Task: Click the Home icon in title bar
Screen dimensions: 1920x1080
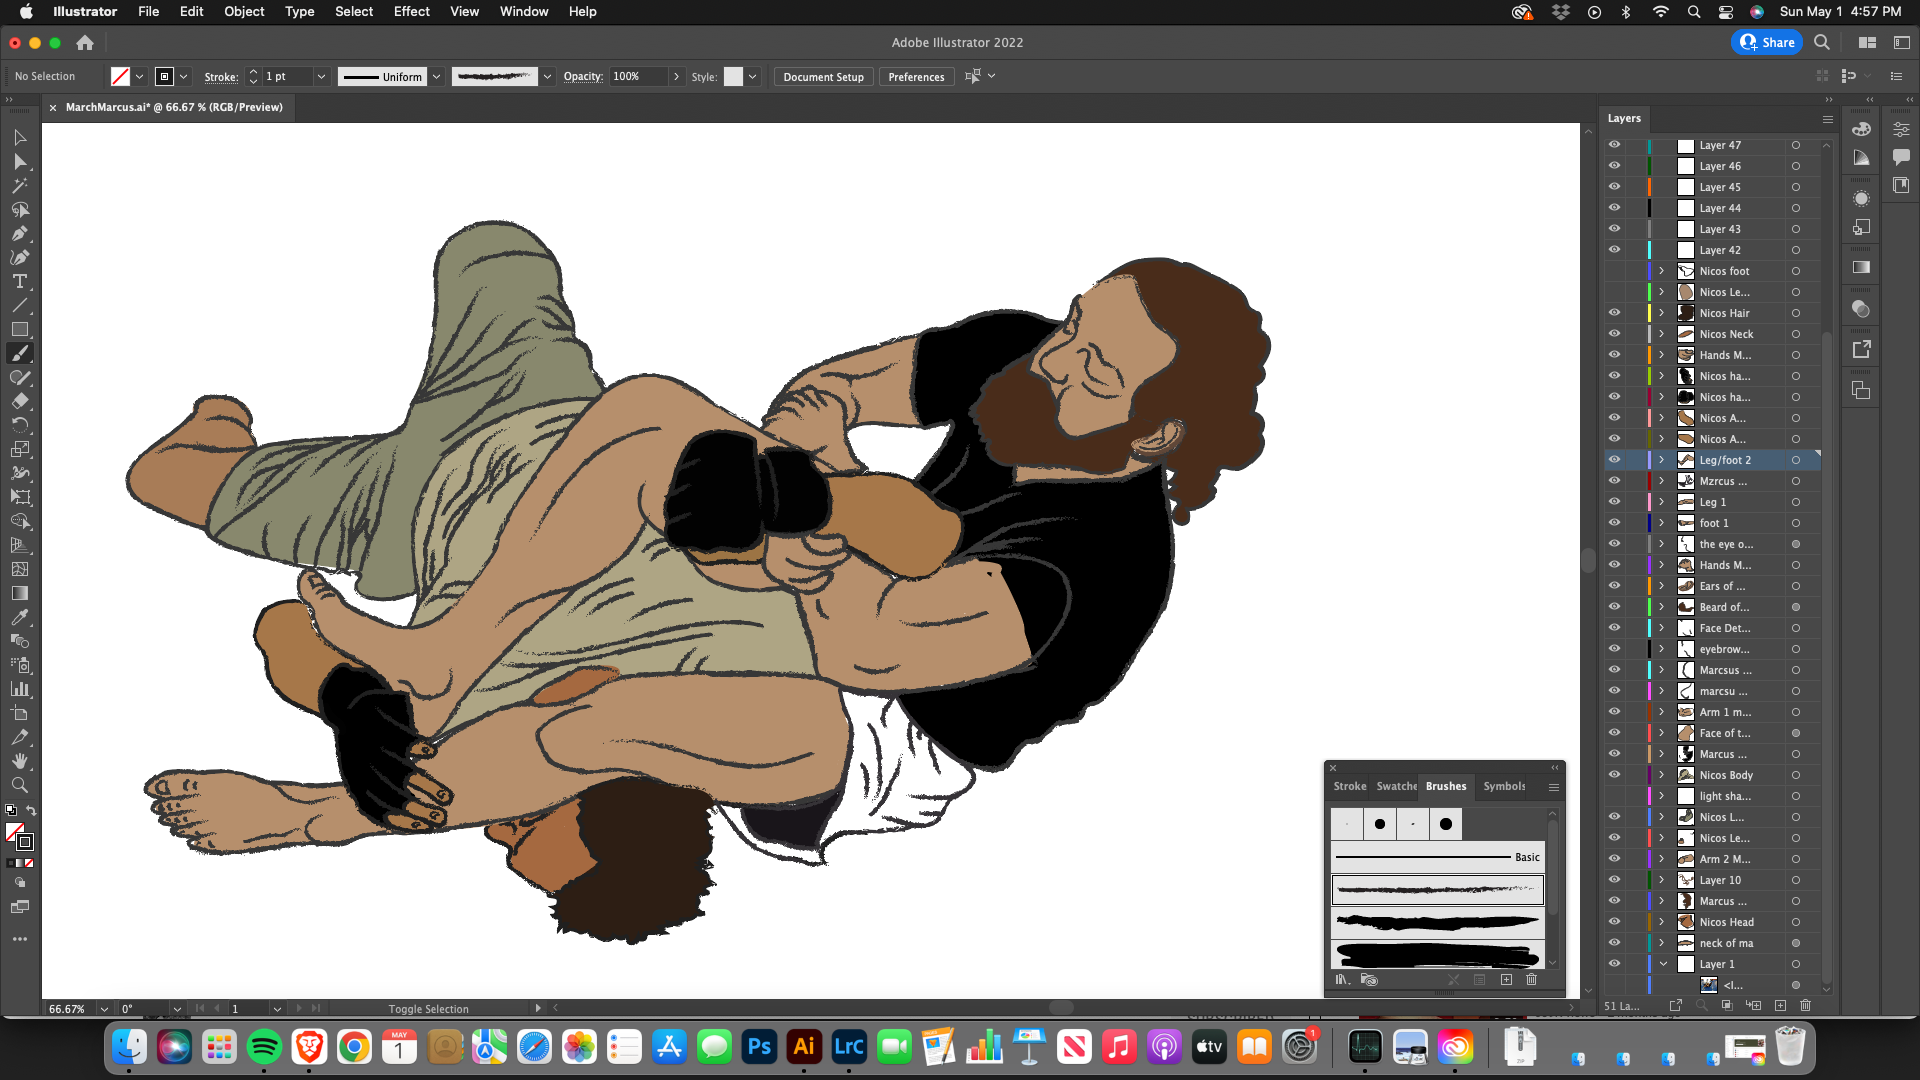Action: pyautogui.click(x=85, y=43)
